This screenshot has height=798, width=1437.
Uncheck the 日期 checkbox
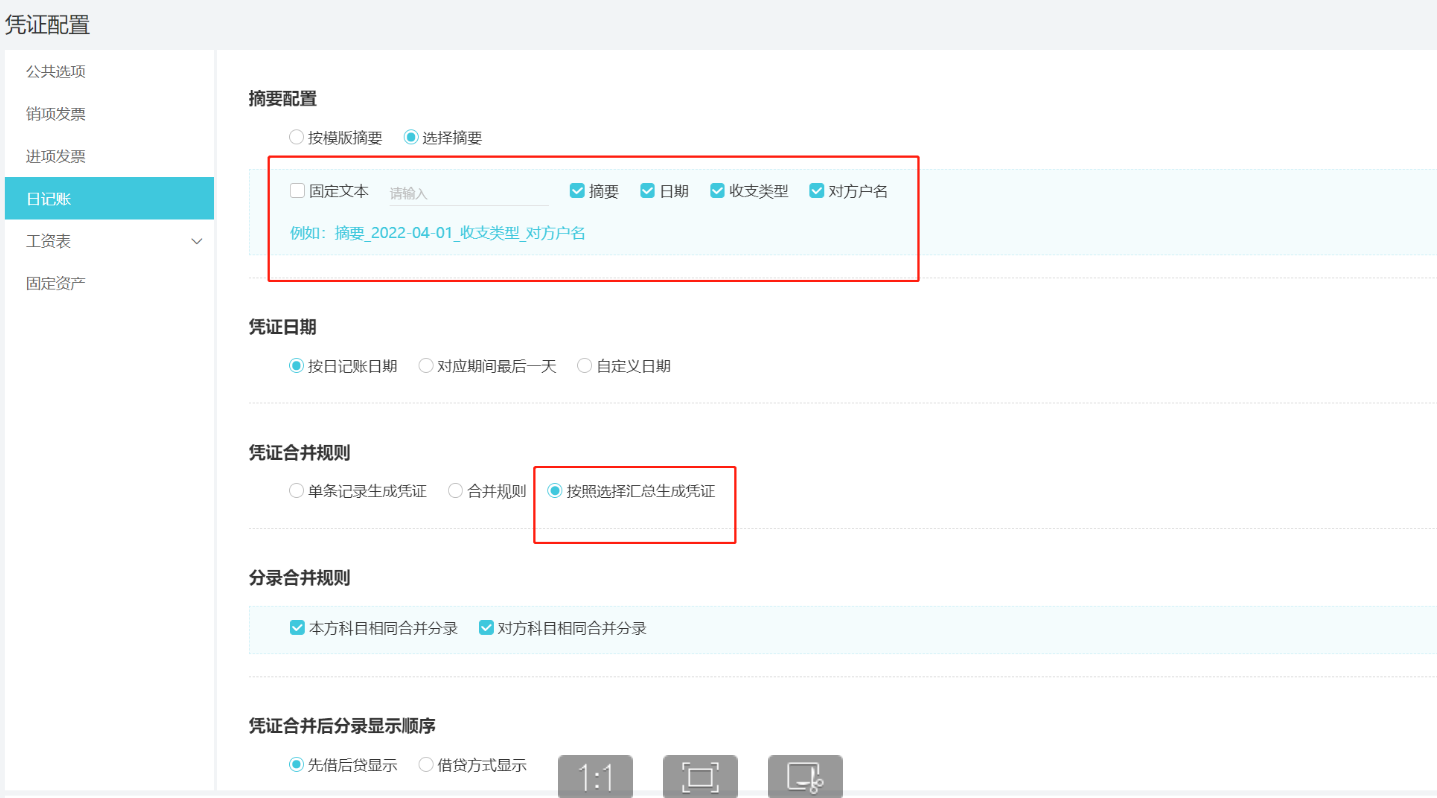[x=647, y=191]
